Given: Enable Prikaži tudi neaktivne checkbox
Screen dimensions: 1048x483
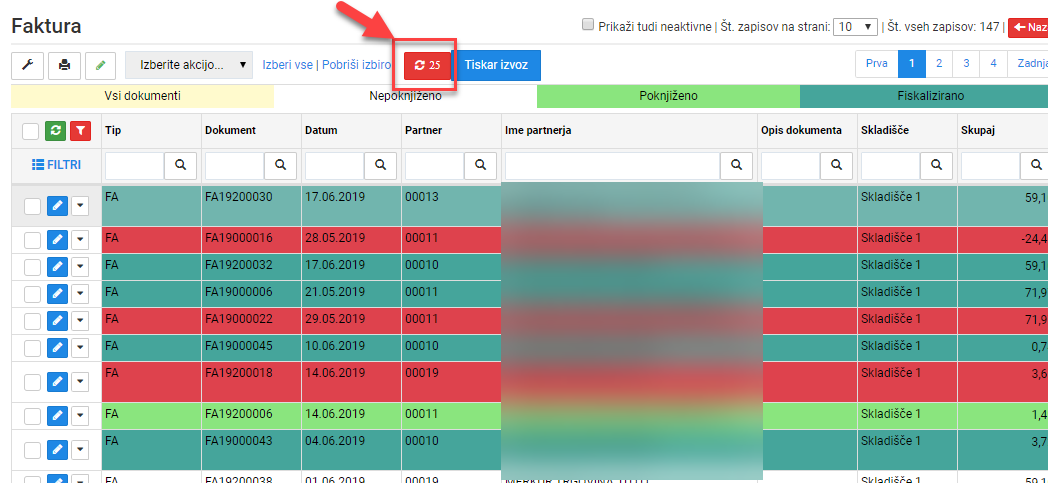Looking at the screenshot, I should [588, 25].
